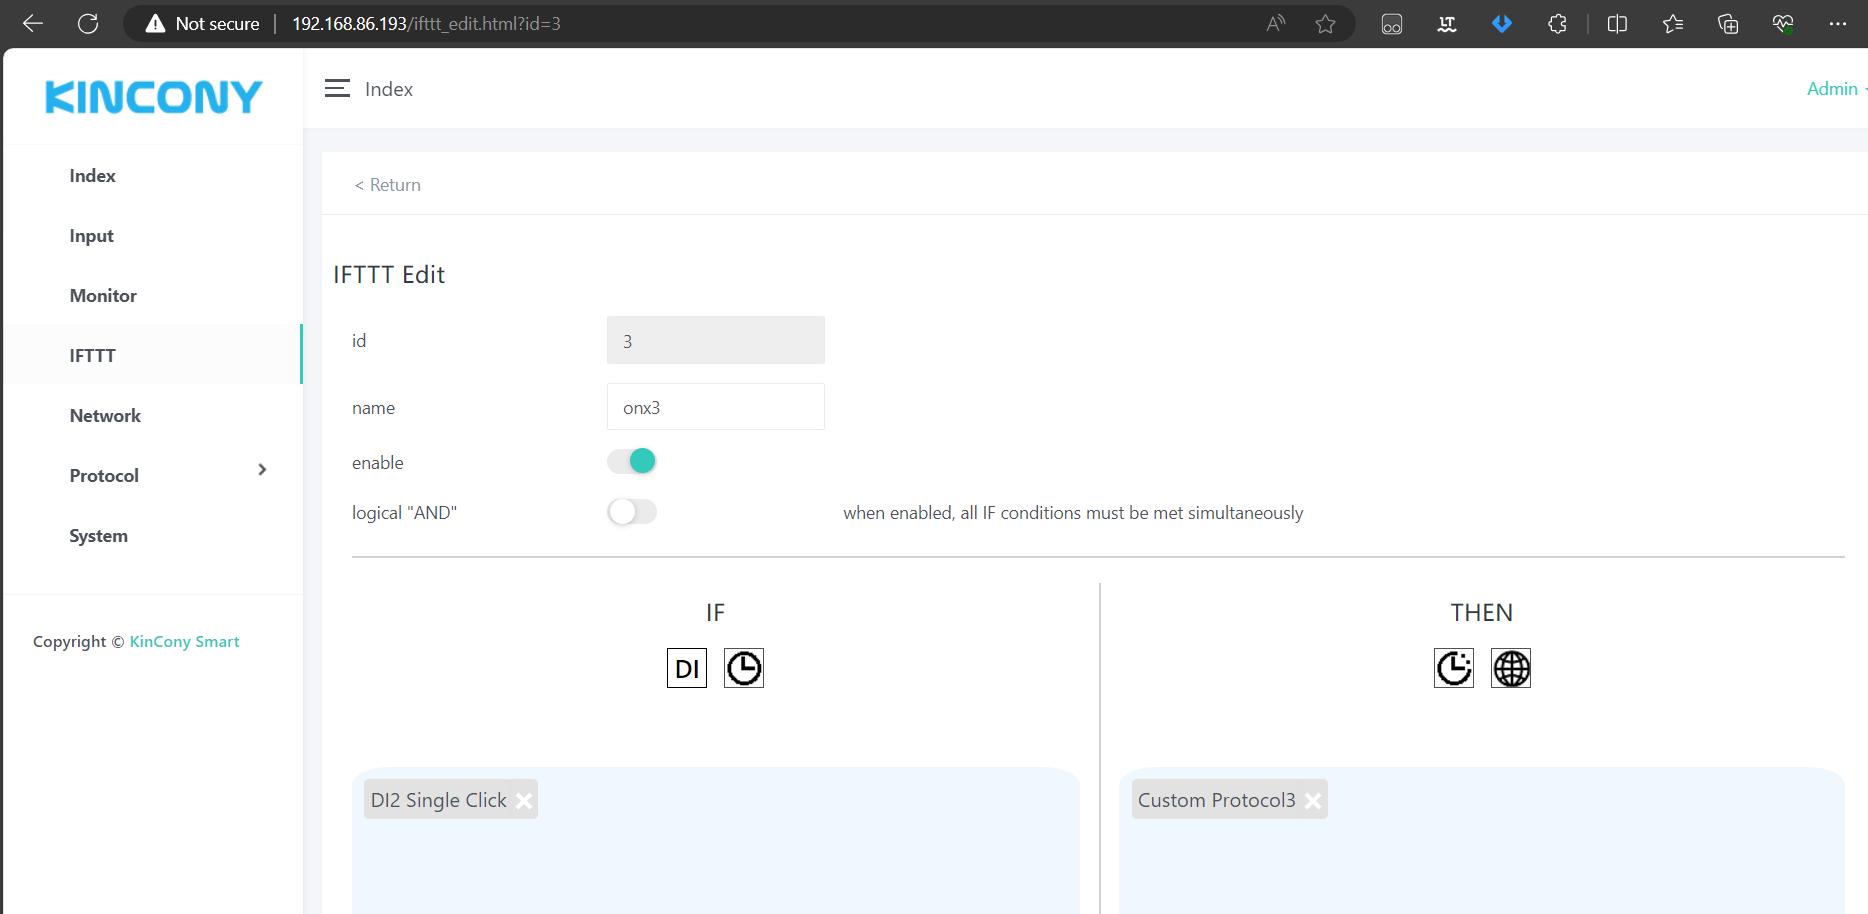Refresh the browser page
Viewport: 1868px width, 914px height.
point(88,24)
